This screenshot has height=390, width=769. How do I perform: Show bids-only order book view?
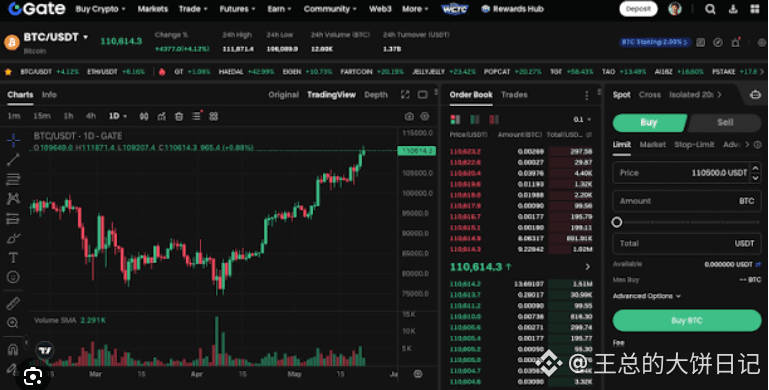(x=474, y=119)
